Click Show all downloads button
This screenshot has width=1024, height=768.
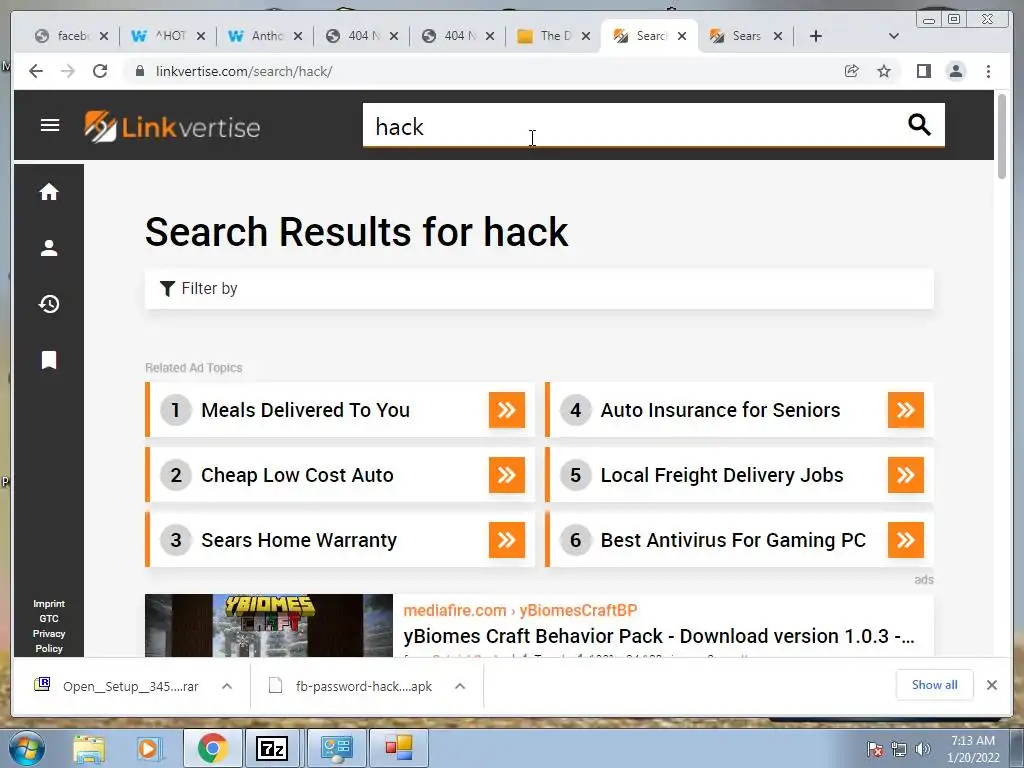[x=935, y=684]
